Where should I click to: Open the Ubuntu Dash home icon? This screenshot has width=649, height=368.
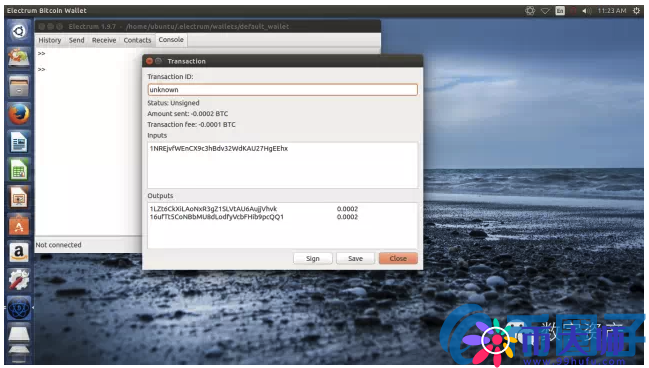(x=19, y=31)
